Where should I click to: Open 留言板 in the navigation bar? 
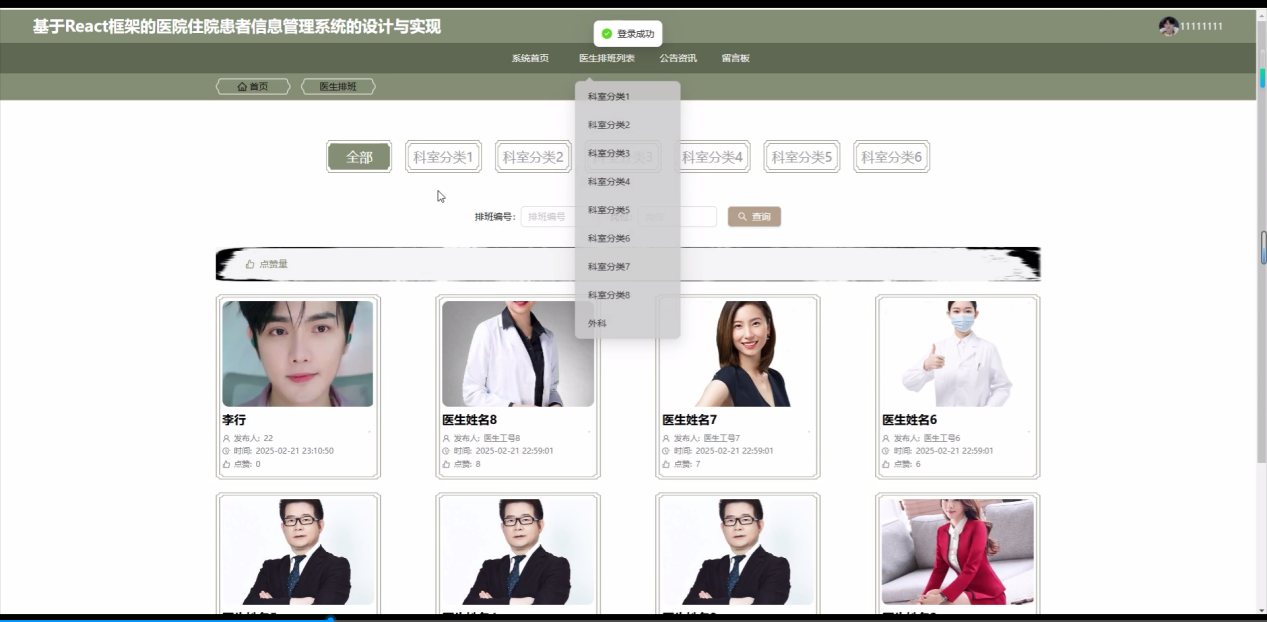736,58
